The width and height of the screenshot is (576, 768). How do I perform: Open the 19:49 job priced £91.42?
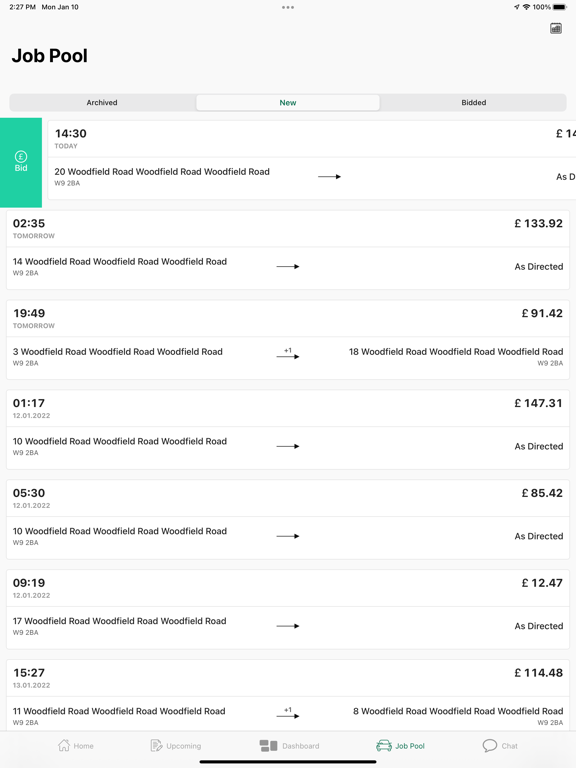(288, 340)
